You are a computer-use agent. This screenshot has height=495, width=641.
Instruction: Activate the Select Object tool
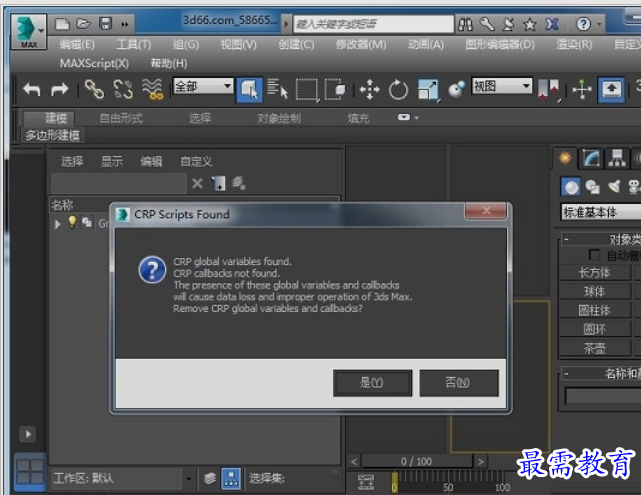(x=249, y=89)
